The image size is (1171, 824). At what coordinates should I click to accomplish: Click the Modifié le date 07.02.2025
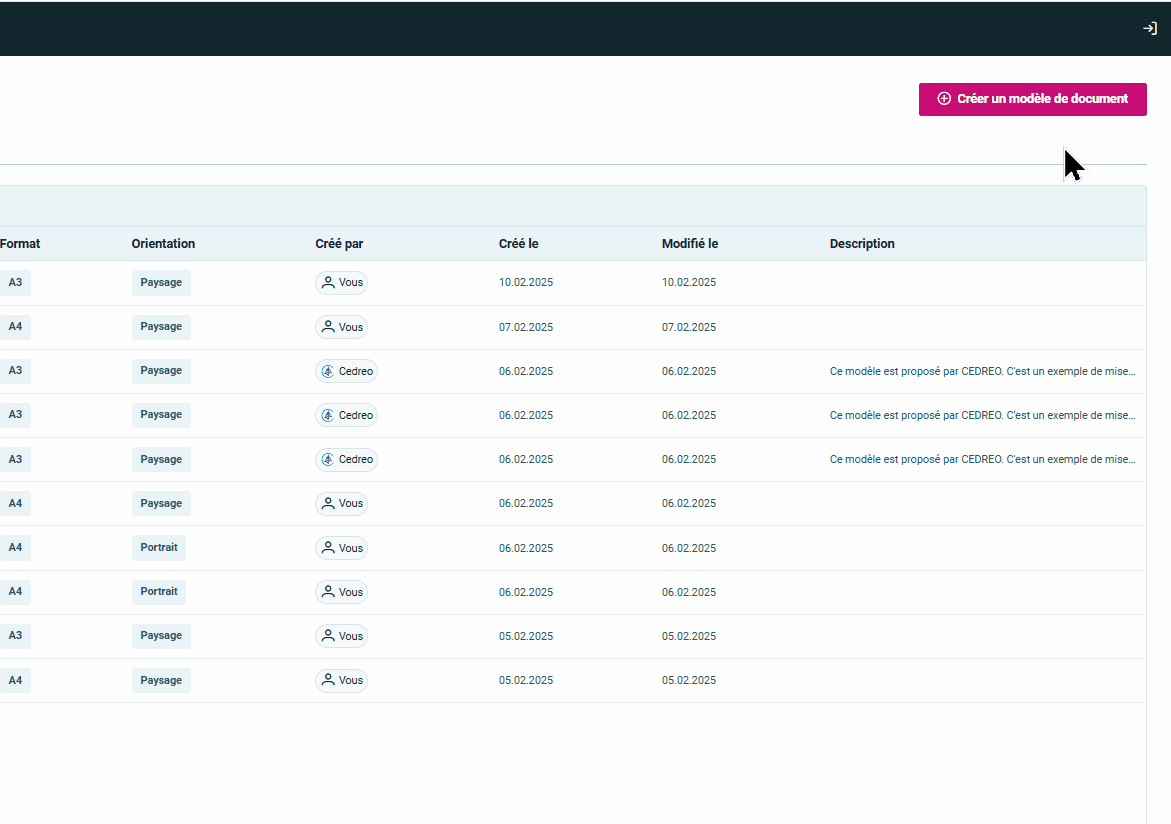point(689,327)
